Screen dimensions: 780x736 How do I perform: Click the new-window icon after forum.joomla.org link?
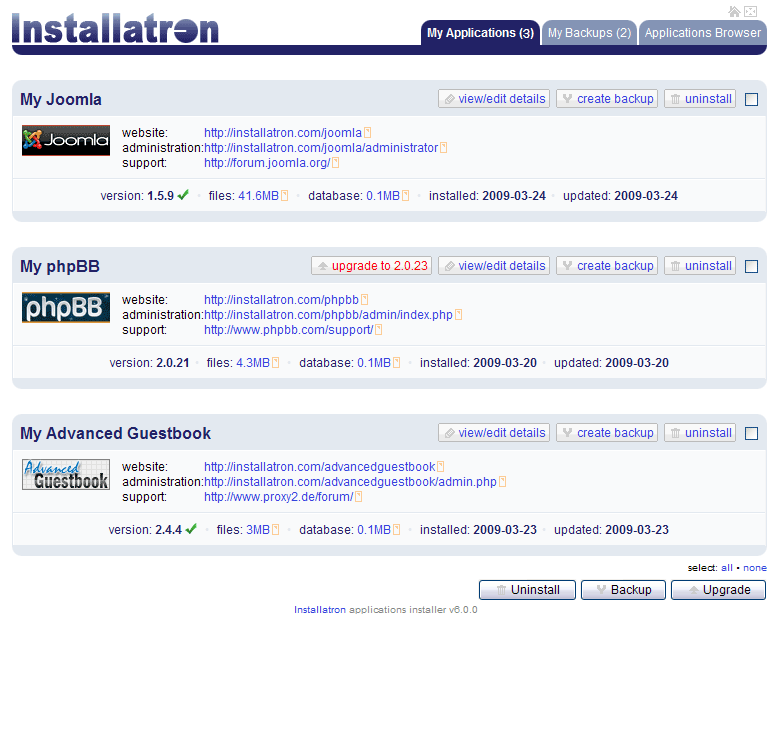(336, 163)
